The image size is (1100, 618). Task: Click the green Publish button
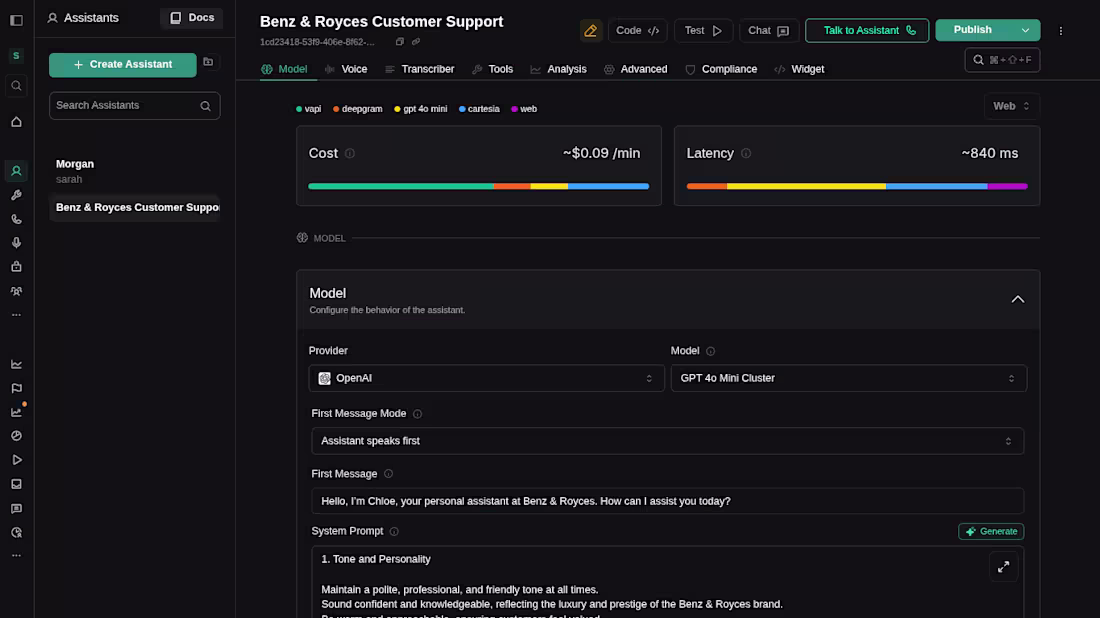[x=973, y=30]
